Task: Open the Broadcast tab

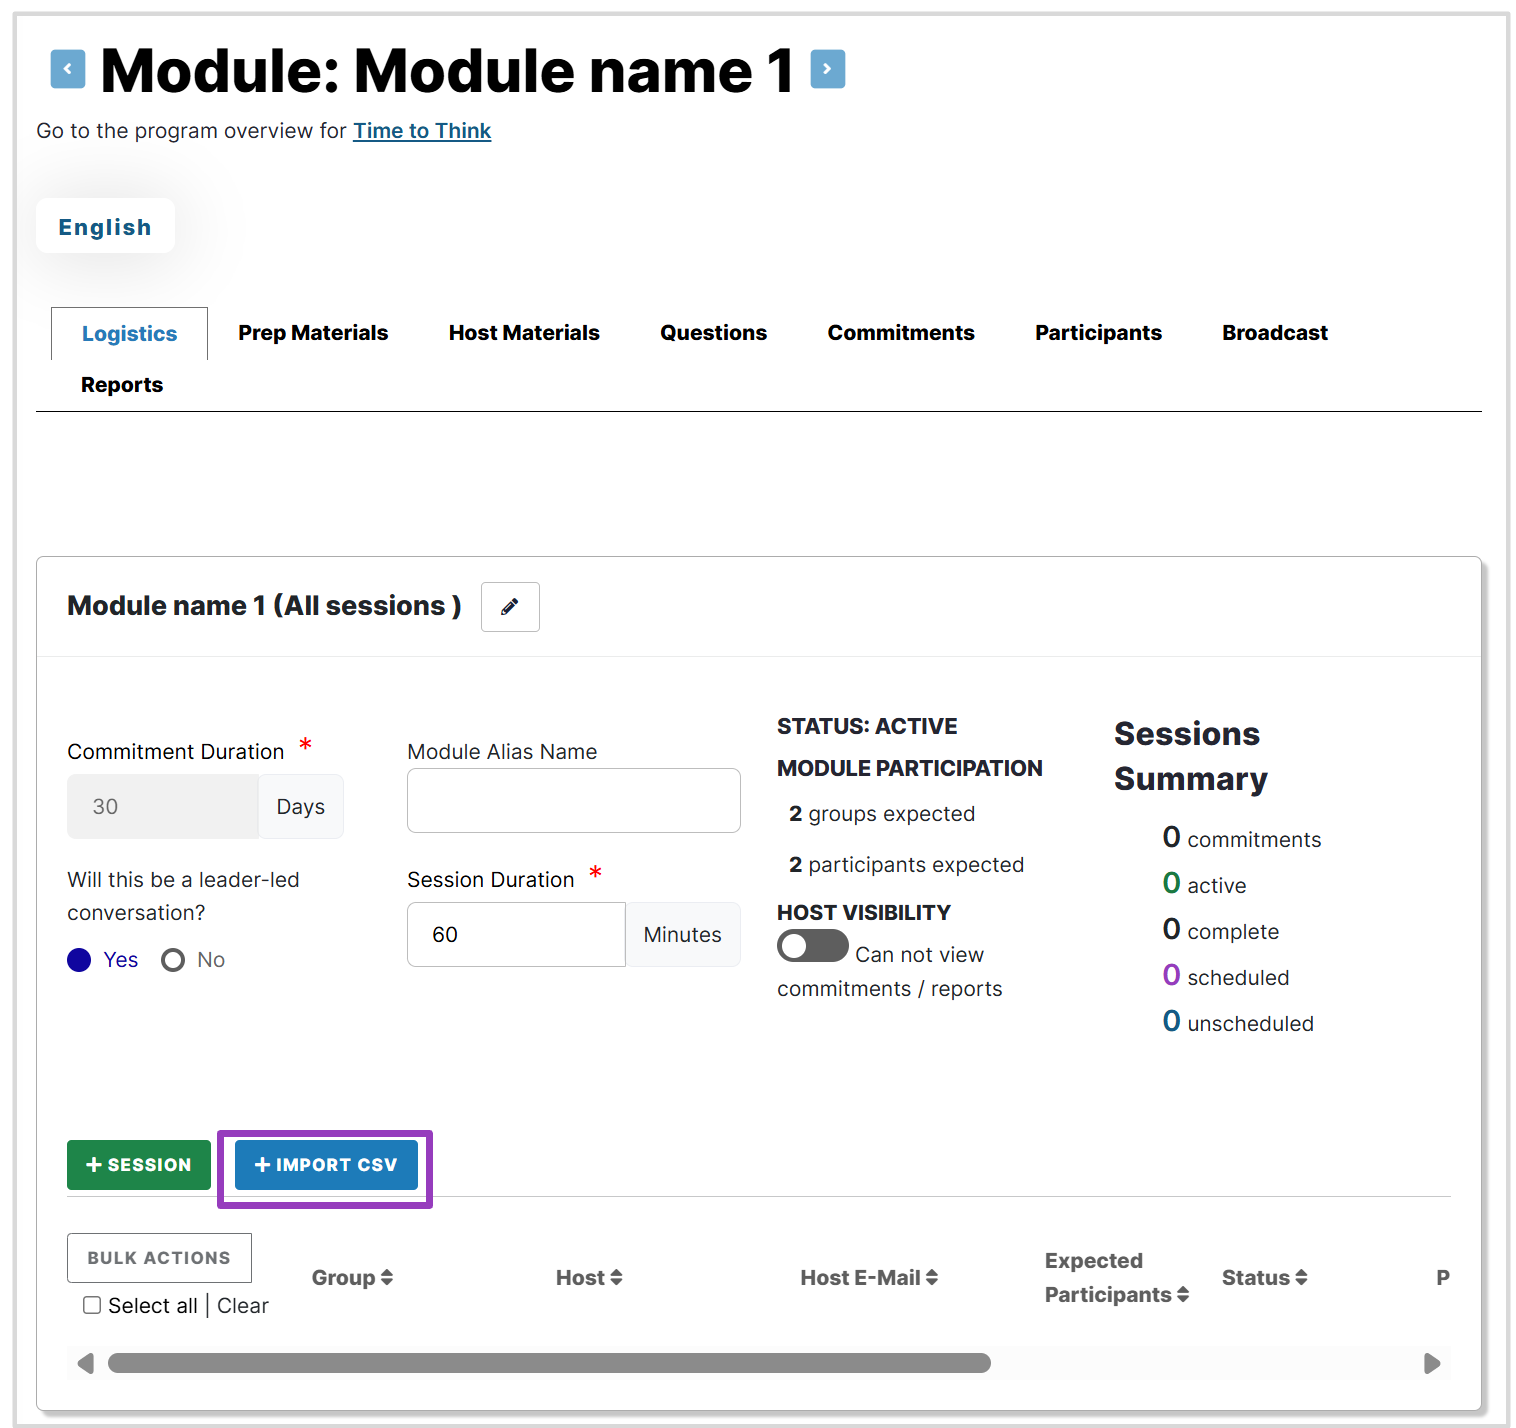Action: (x=1275, y=333)
